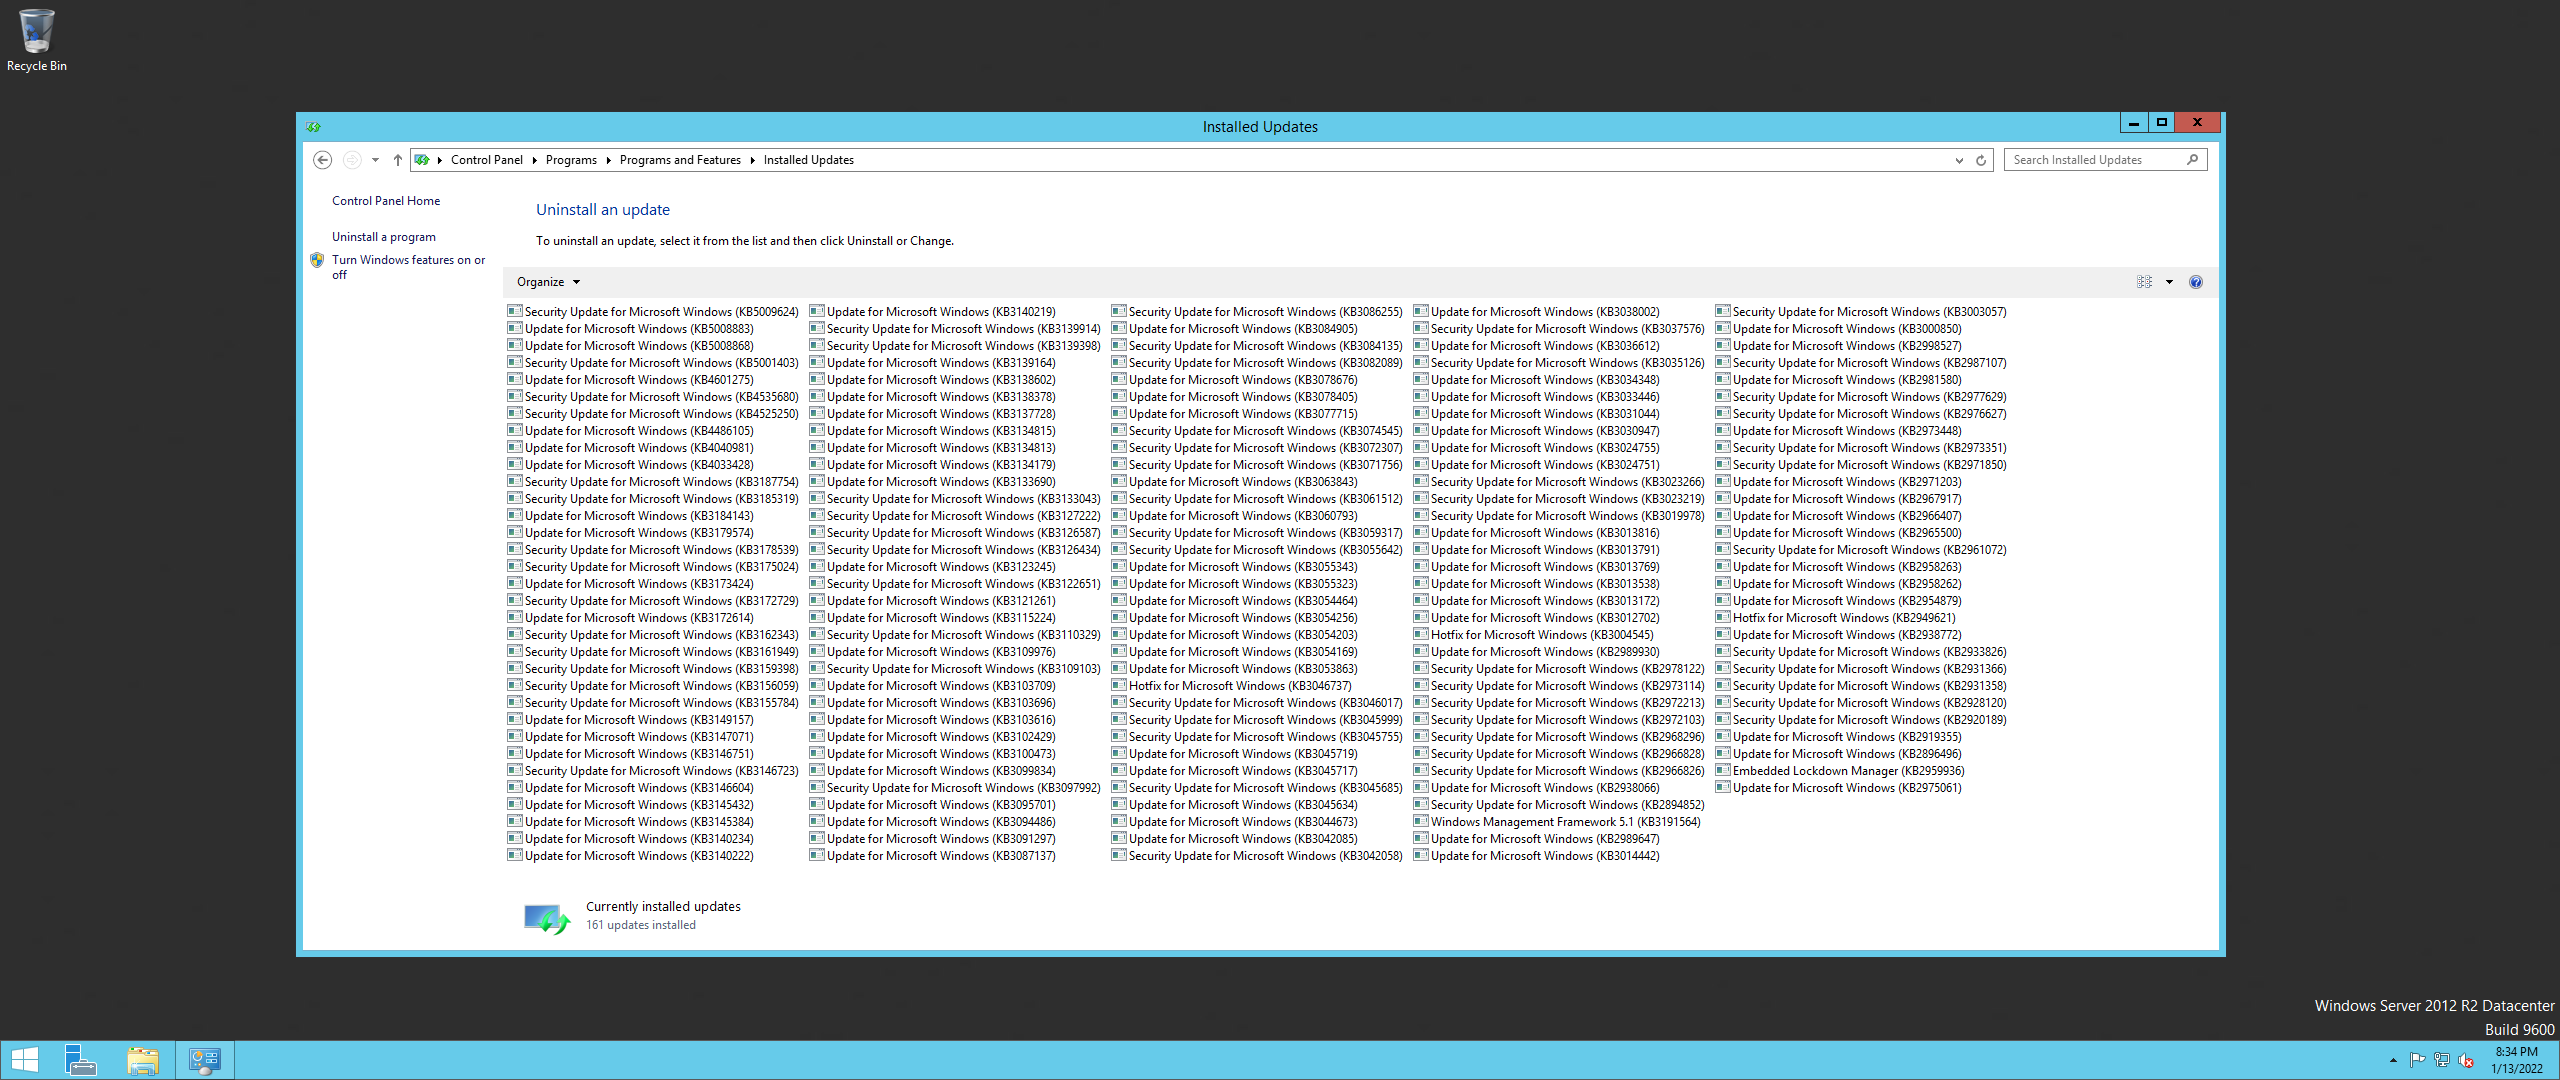The image size is (2560, 1080).
Task: Click the search magnifier icon
Action: tap(2192, 160)
